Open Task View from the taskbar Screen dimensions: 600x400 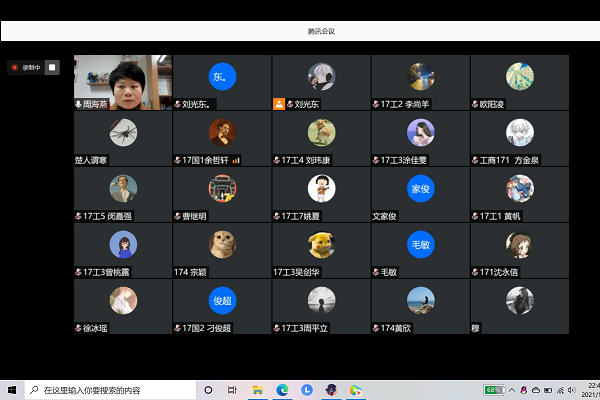(231, 389)
